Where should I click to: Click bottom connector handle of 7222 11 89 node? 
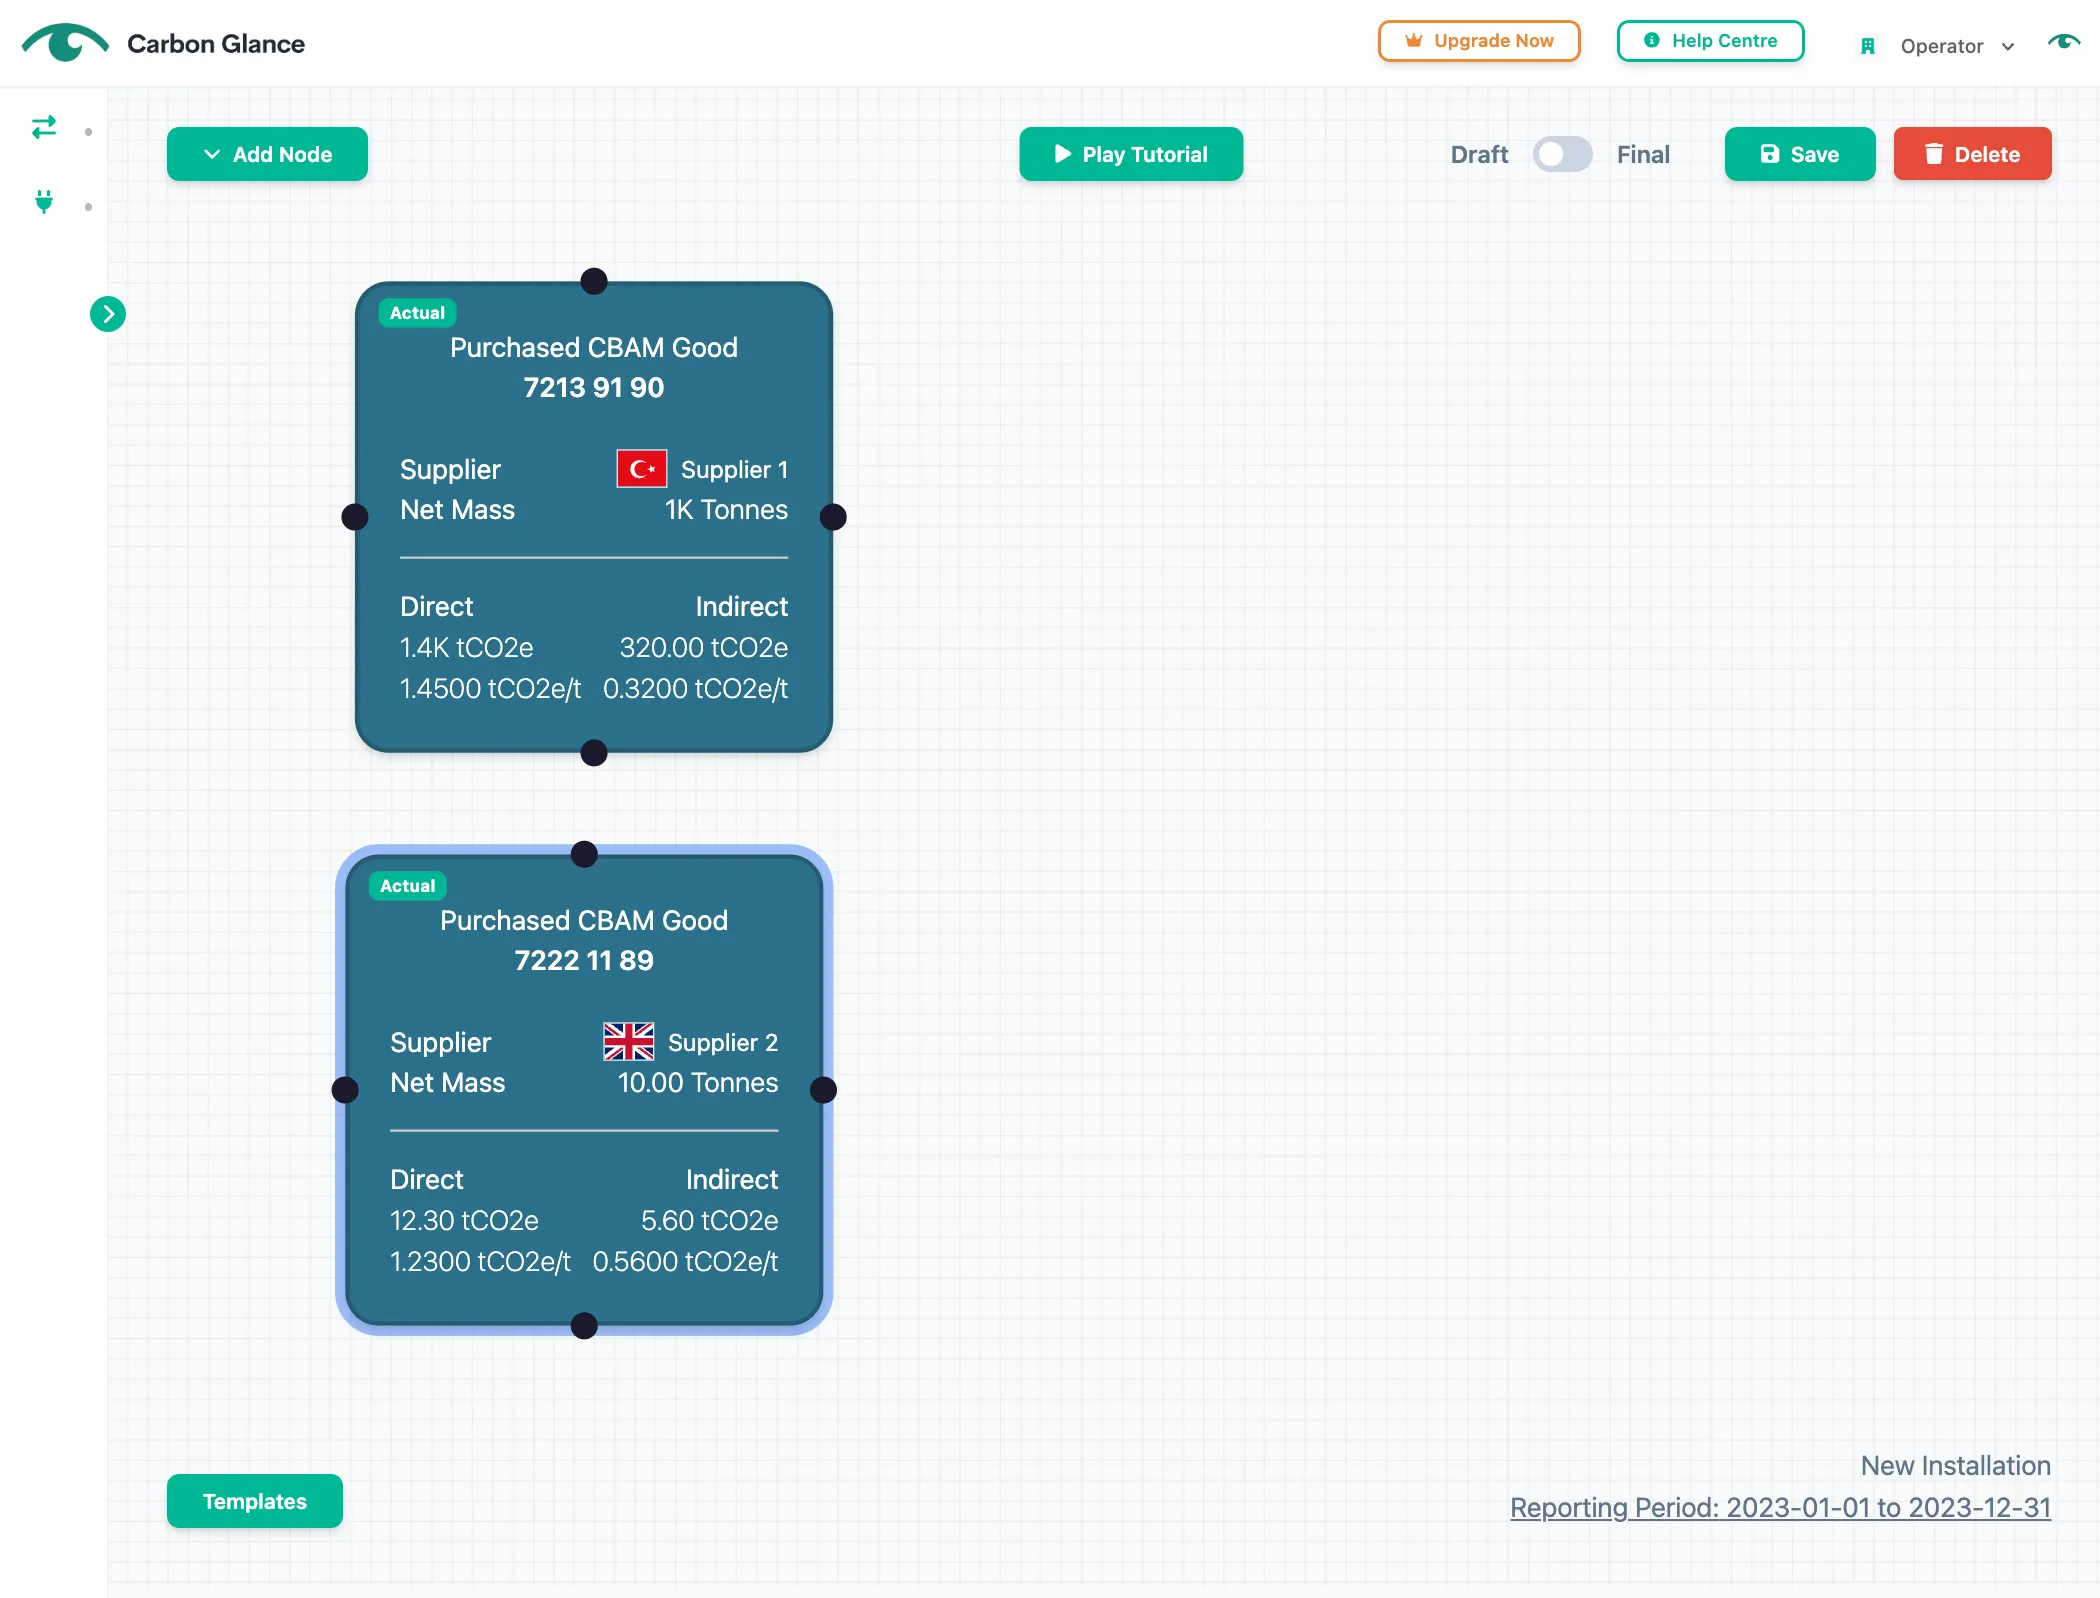coord(584,1326)
